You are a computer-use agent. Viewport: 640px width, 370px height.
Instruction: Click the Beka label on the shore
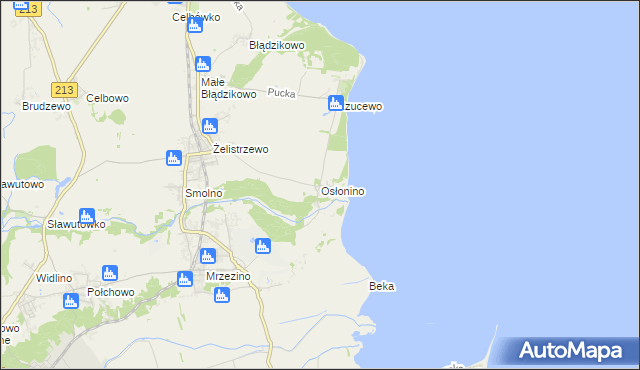coord(382,286)
